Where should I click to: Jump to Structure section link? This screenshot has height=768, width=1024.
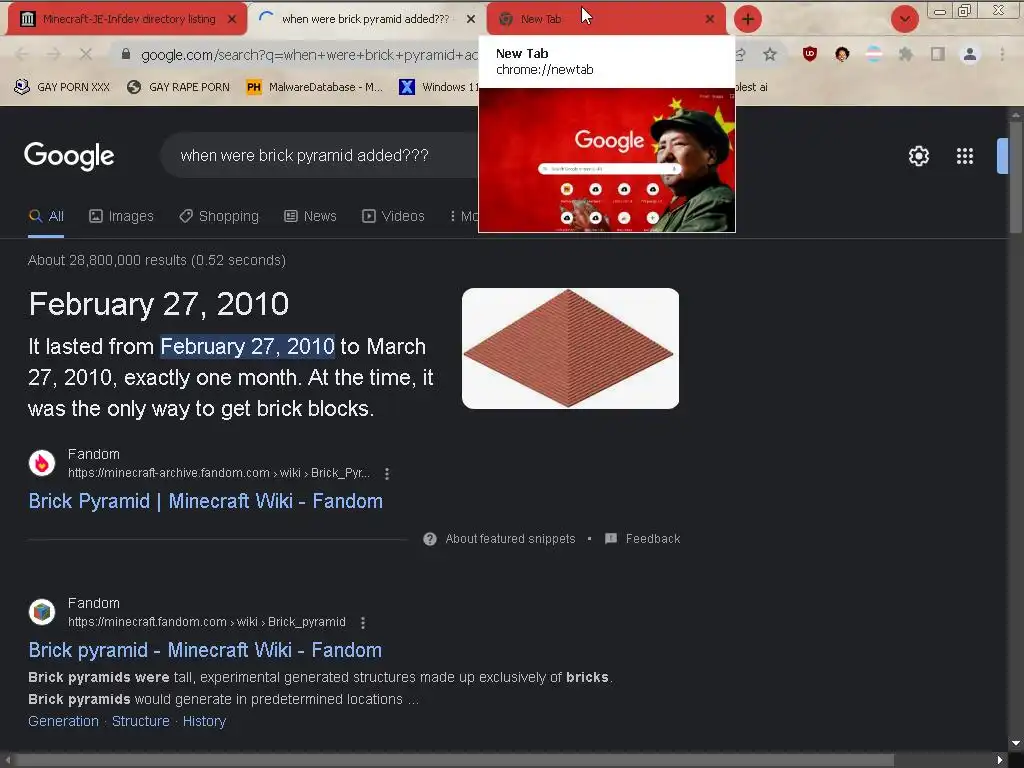(140, 721)
